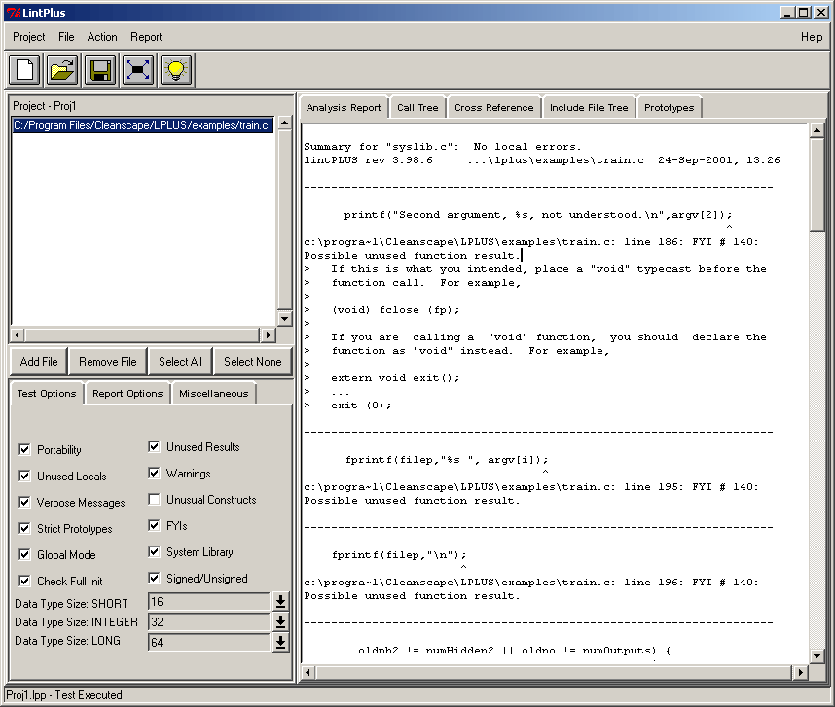
Task: Click the LintPlus title bar application icon
Action: (x=13, y=11)
